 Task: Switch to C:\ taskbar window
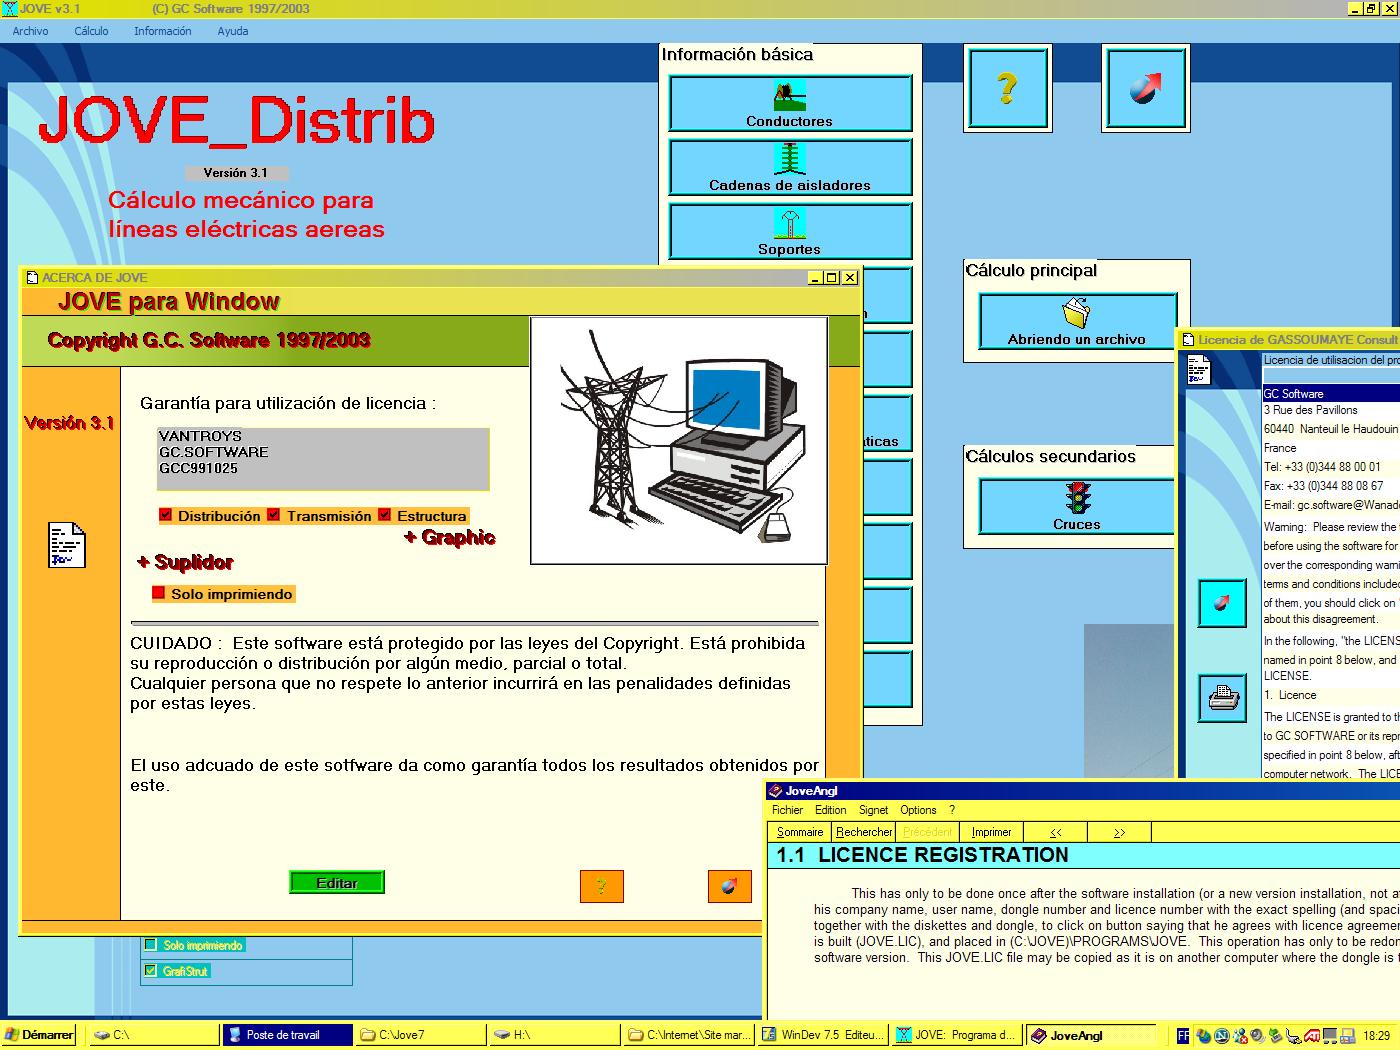[x=153, y=1035]
